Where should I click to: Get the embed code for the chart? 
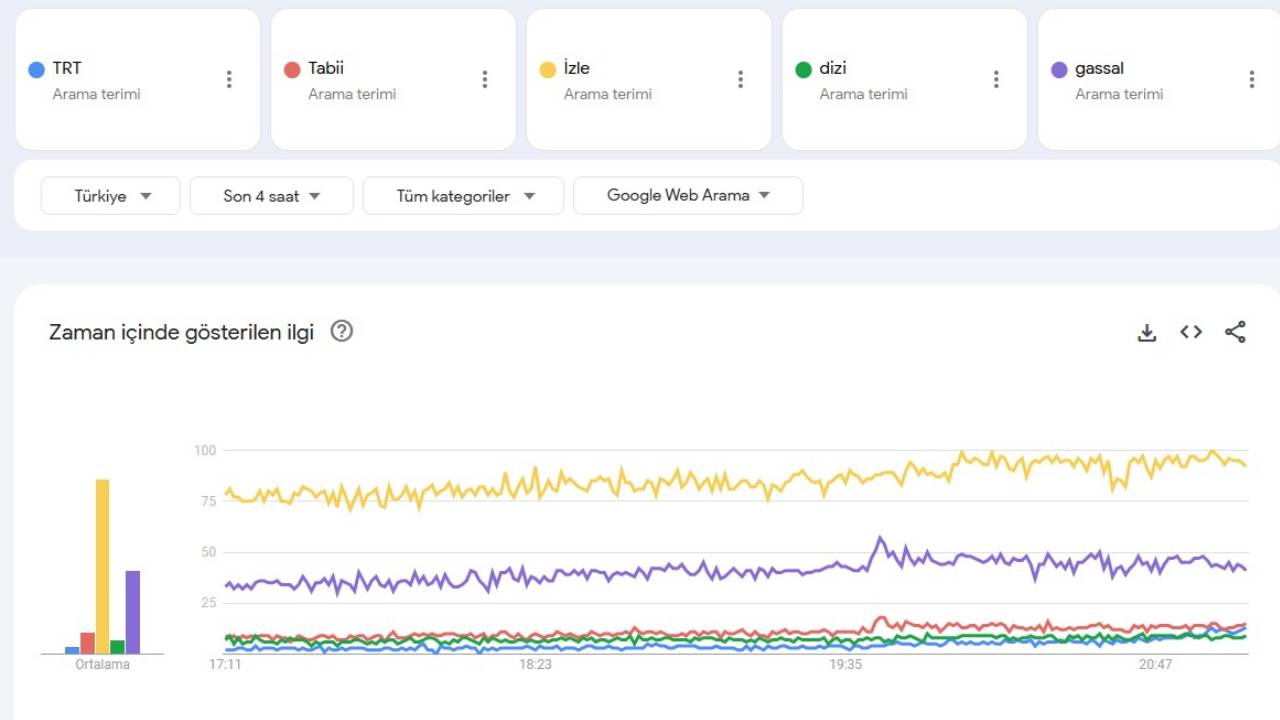pyautogui.click(x=1191, y=332)
